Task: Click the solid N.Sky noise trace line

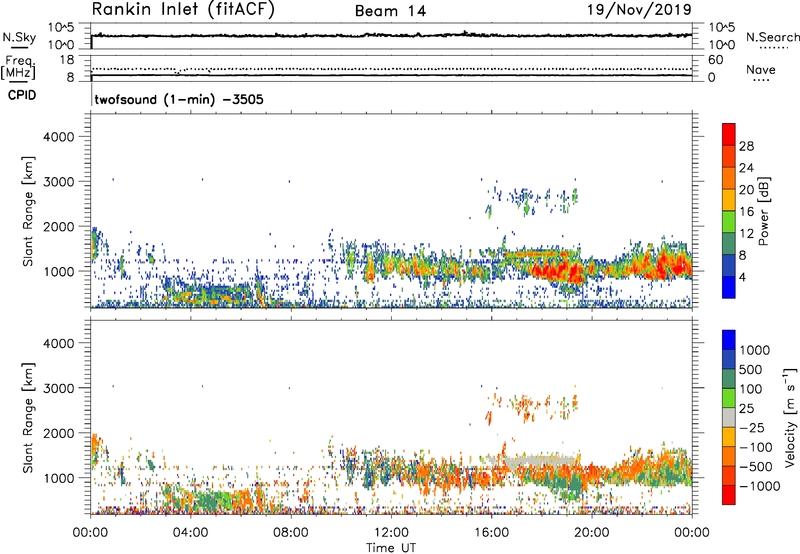Action: [x=392, y=35]
